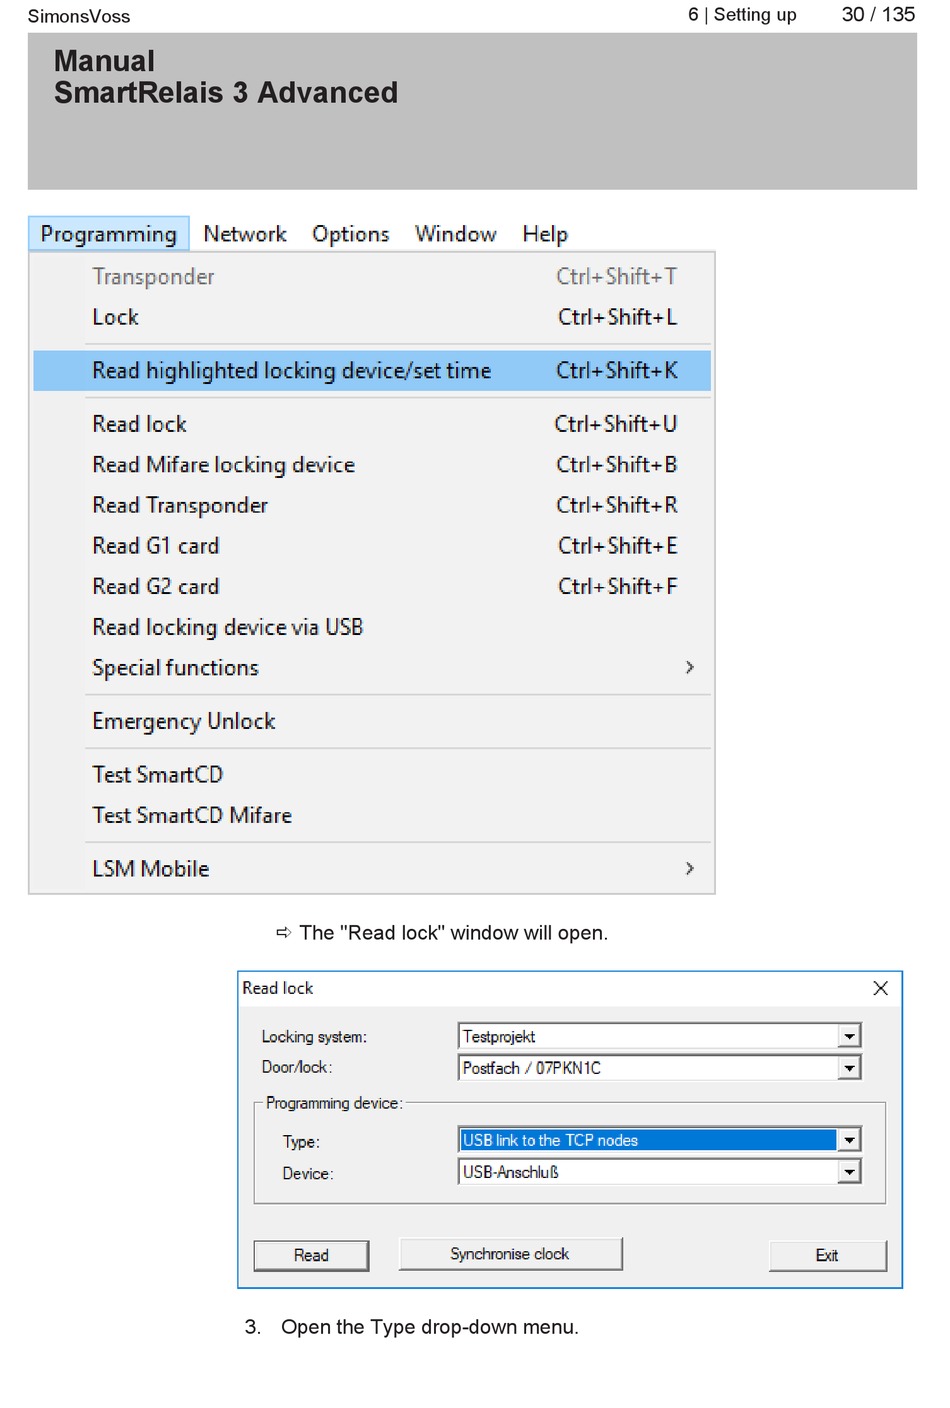Select Read Mifare locking device
This screenshot has height=1408, width=950.
(x=223, y=465)
